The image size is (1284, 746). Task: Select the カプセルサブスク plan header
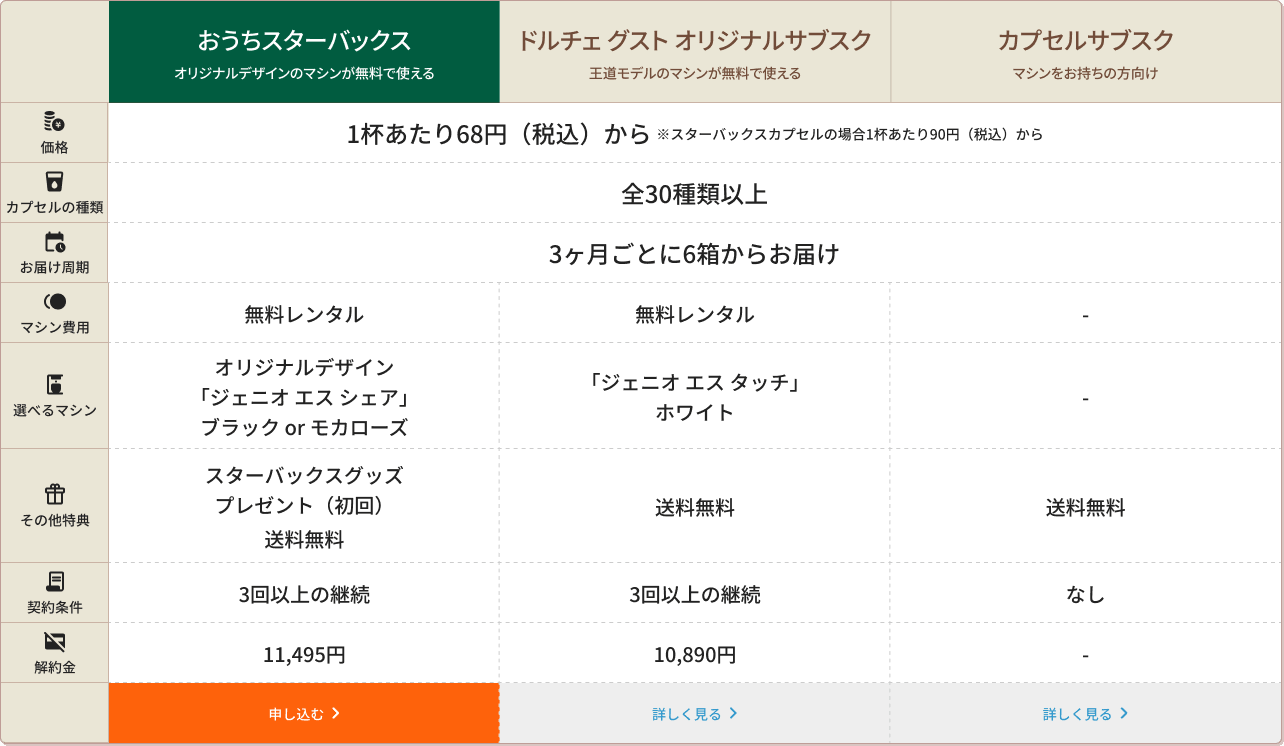[1086, 52]
